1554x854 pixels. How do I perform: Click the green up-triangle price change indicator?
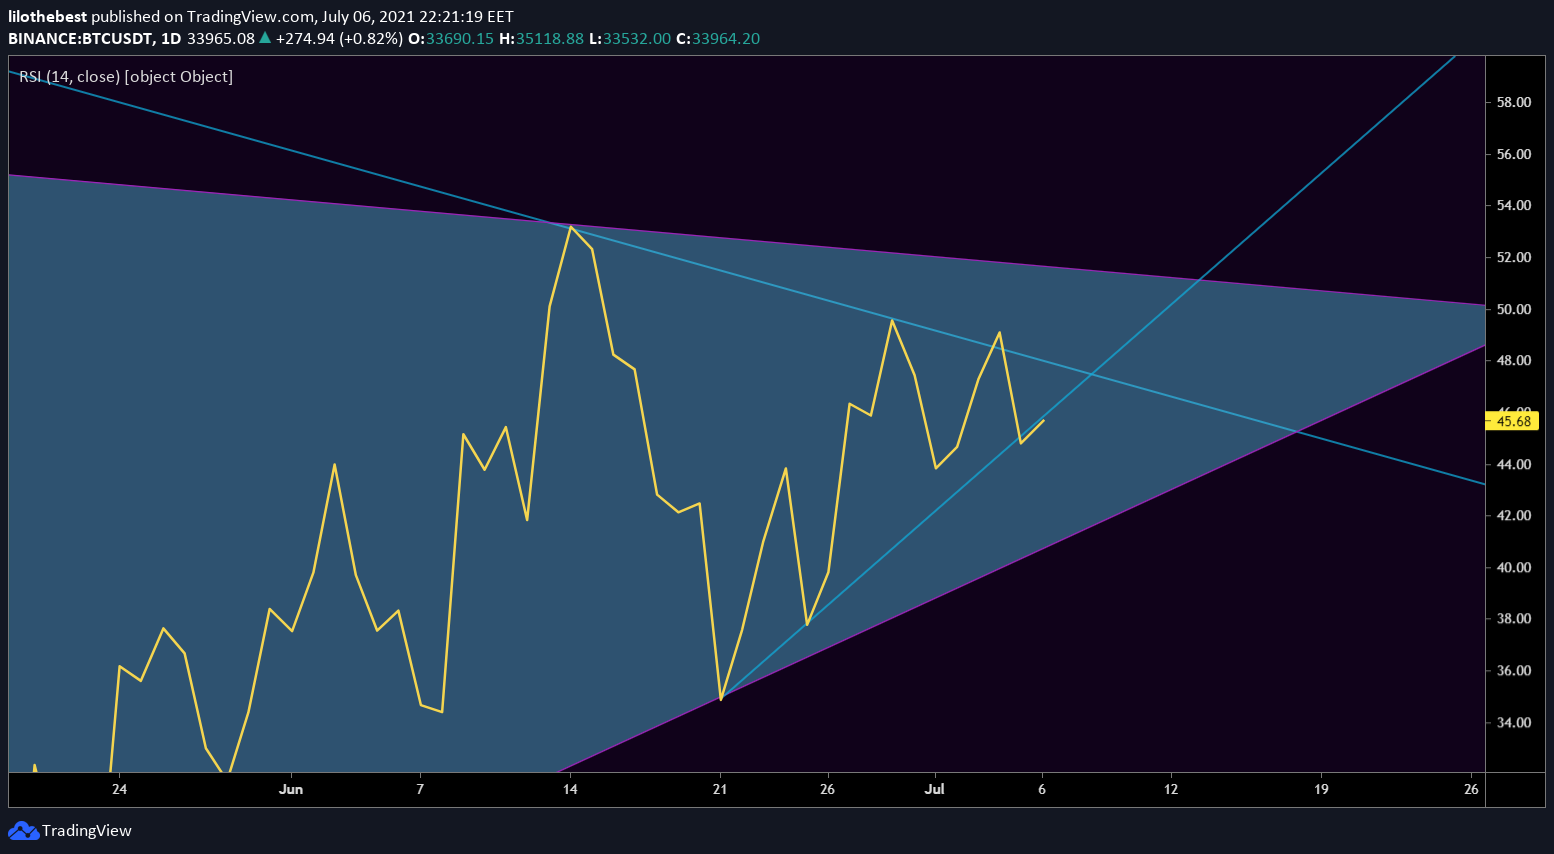click(x=265, y=38)
